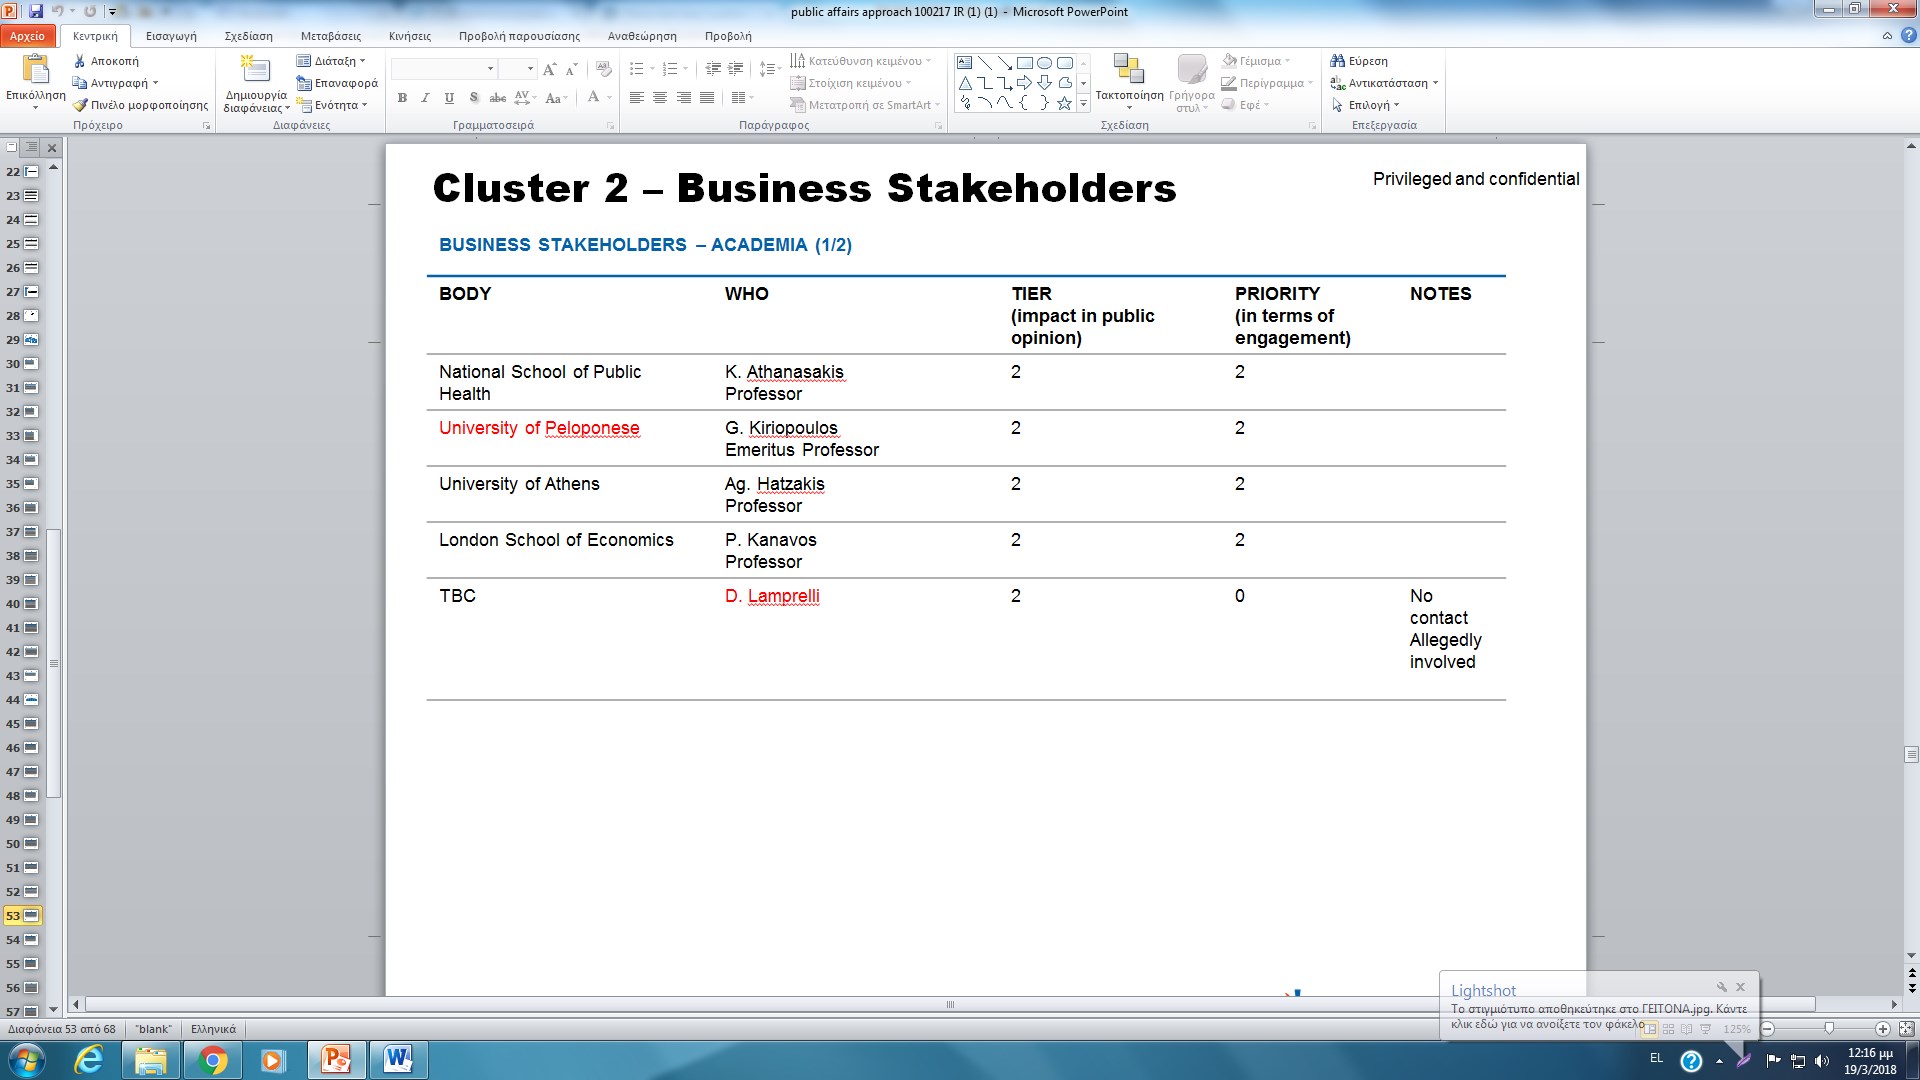Switch to the Σχεδίαση ribbon tab
Image resolution: width=1920 pixels, height=1080 pixels.
coord(249,36)
